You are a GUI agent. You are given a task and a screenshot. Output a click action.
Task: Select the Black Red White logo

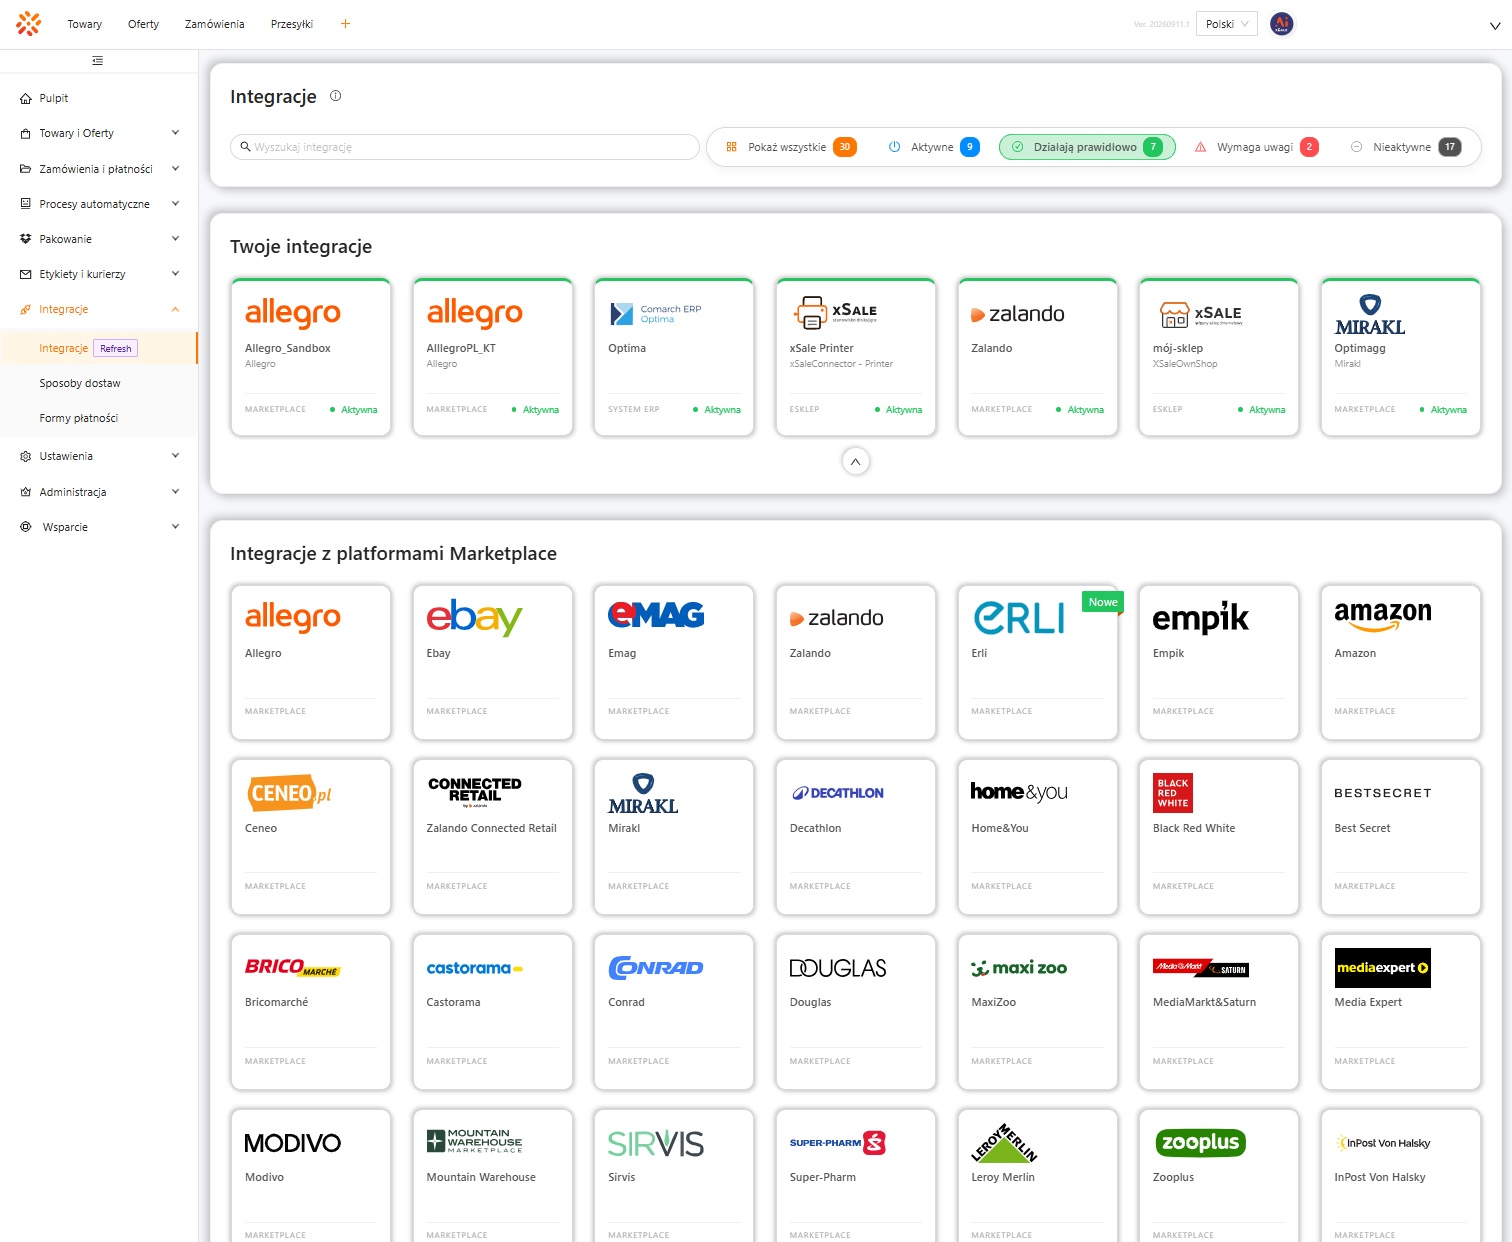tap(1173, 793)
